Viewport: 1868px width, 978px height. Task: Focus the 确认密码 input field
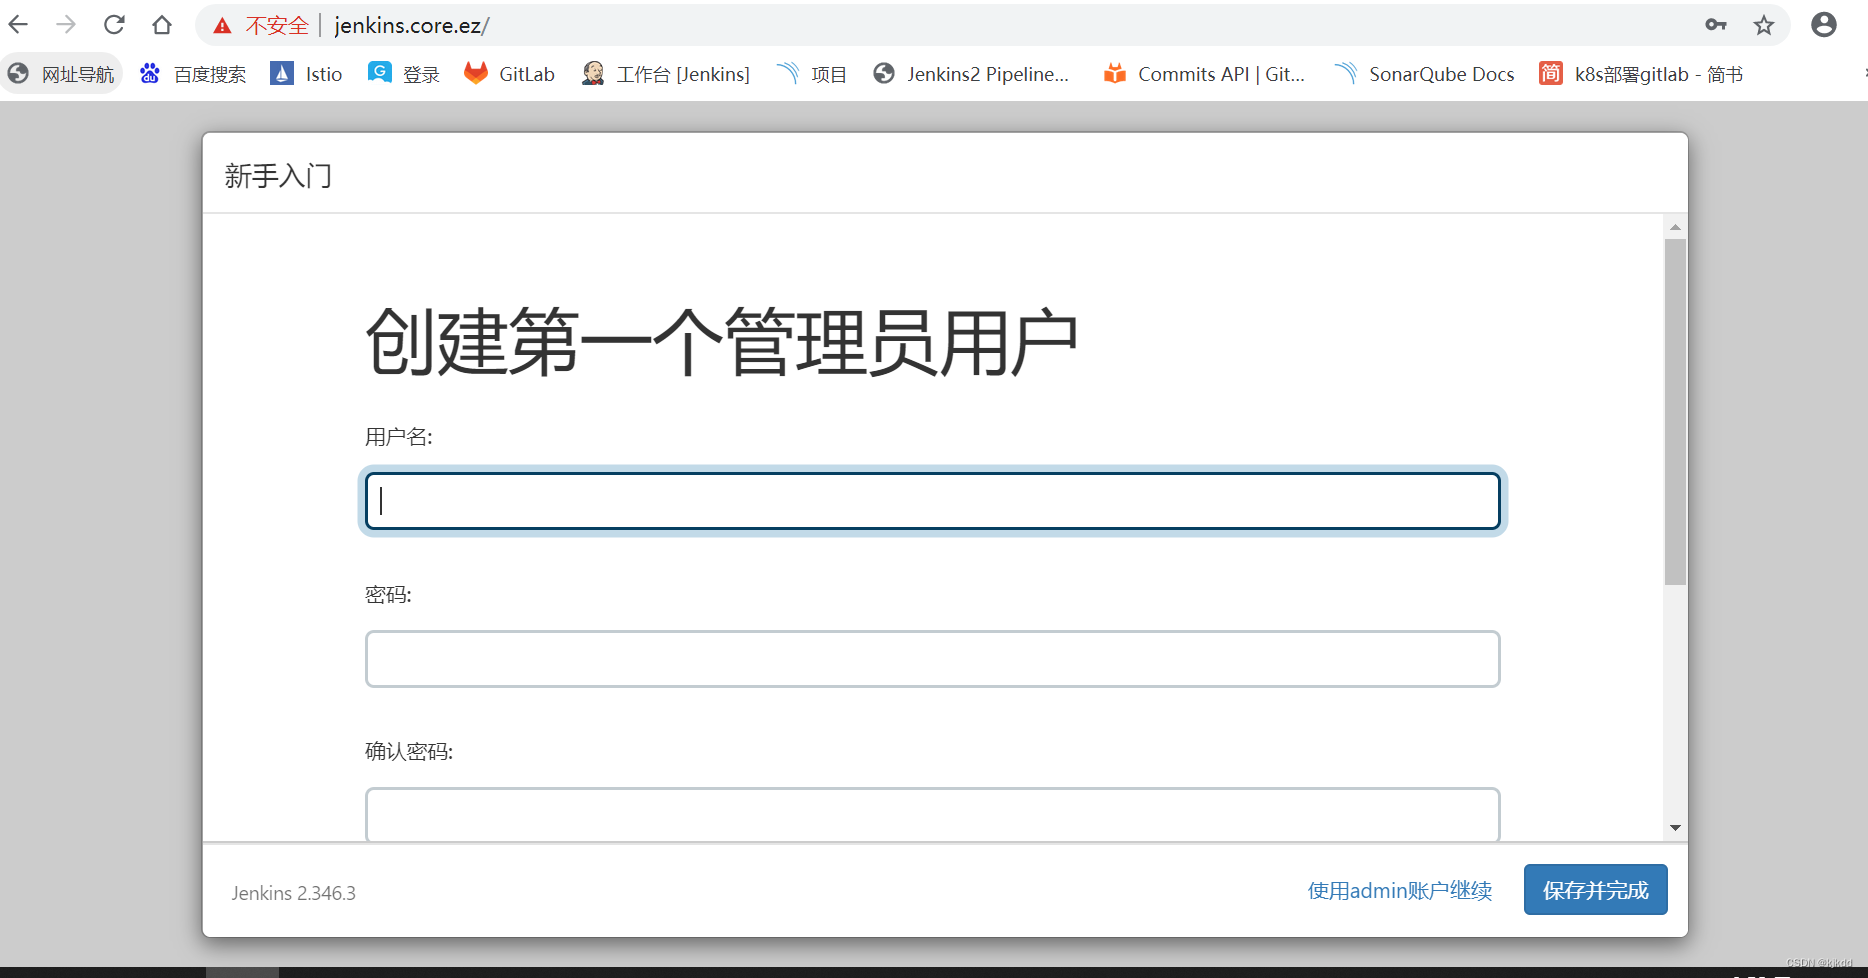pos(932,815)
